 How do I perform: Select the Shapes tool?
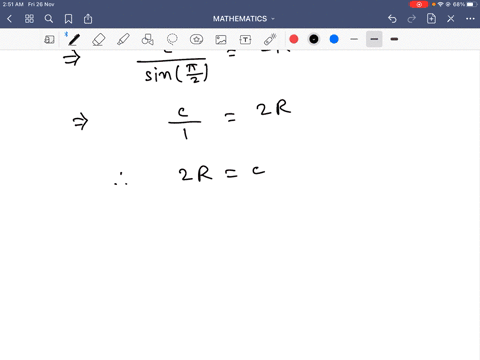point(147,40)
